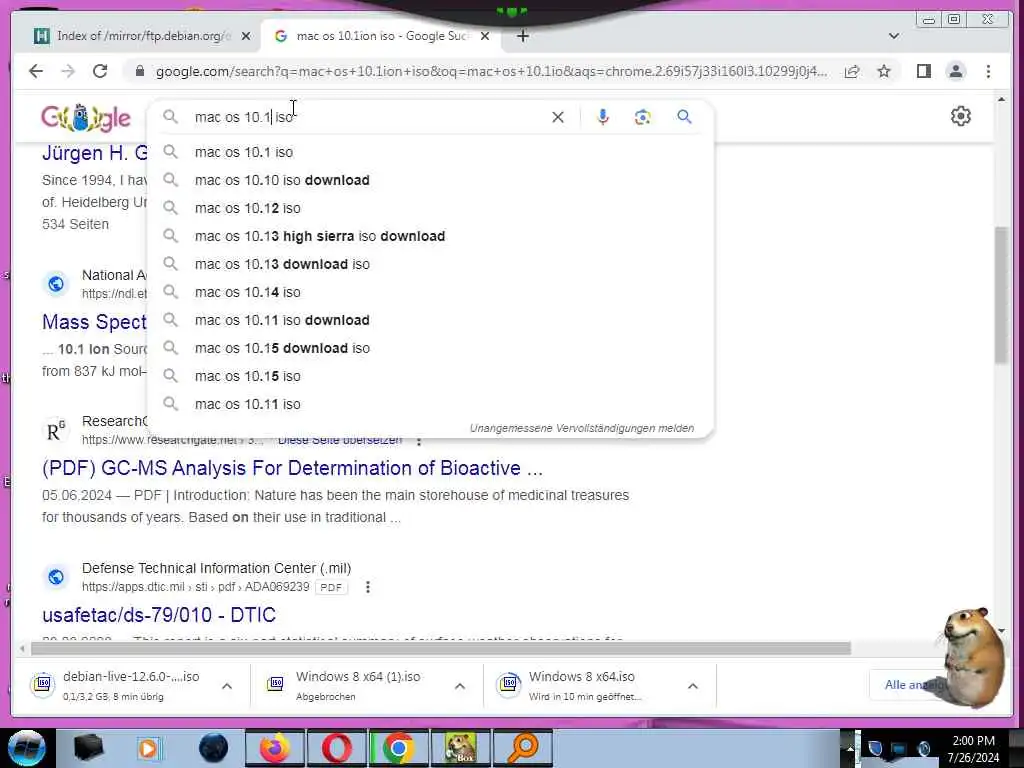Close the Index of /mirror tab
This screenshot has width=1024, height=768.
[246, 36]
